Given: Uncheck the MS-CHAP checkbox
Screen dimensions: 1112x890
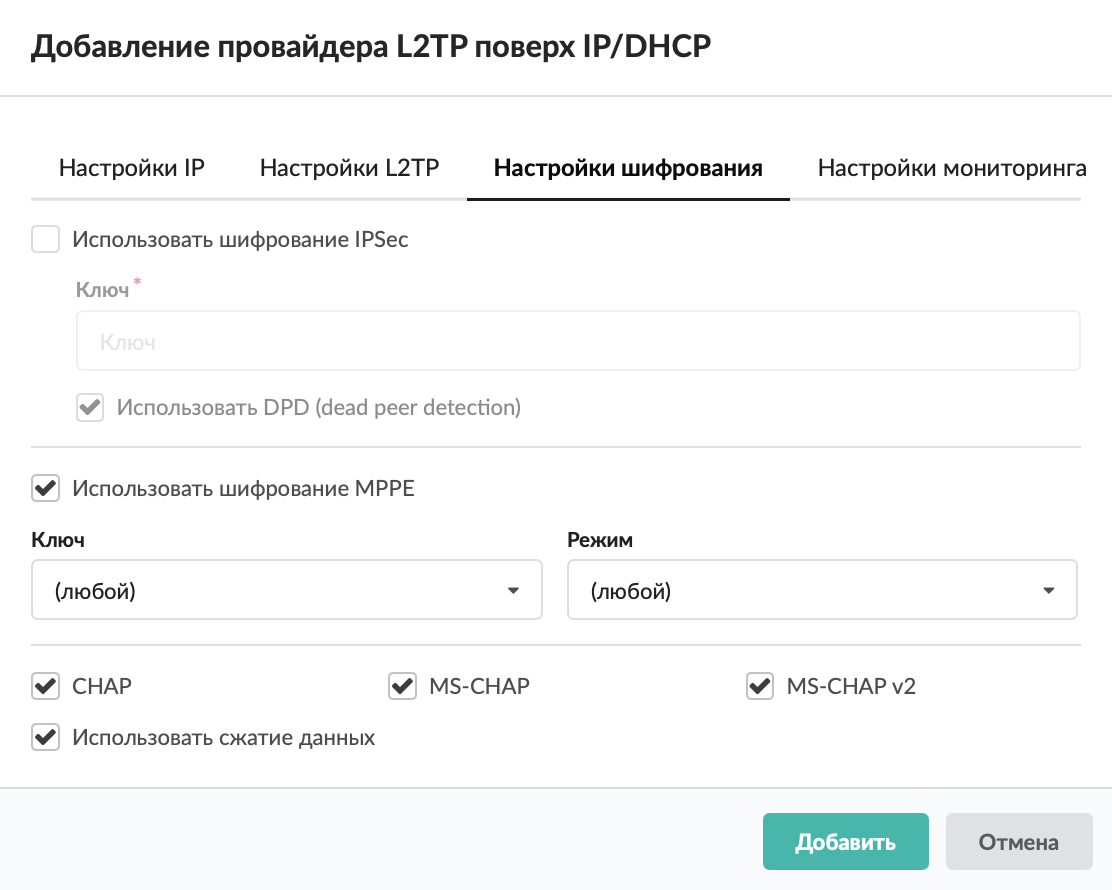Looking at the screenshot, I should click(x=402, y=686).
